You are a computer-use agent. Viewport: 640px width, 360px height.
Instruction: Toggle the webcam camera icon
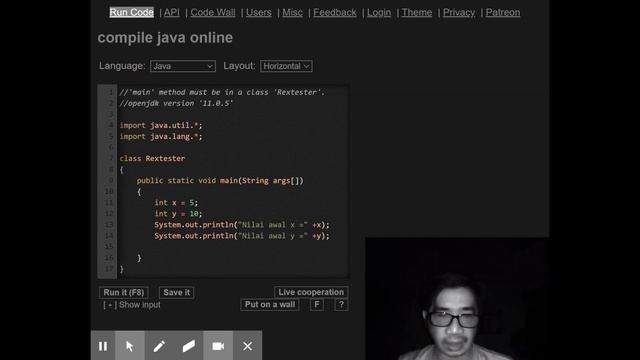(218, 346)
